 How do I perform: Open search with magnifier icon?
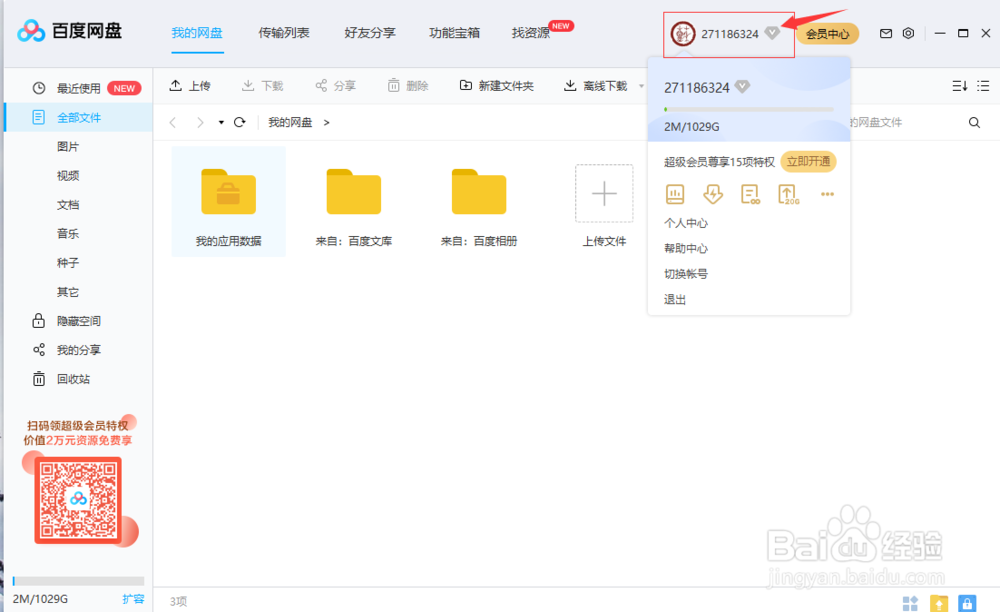pos(974,121)
